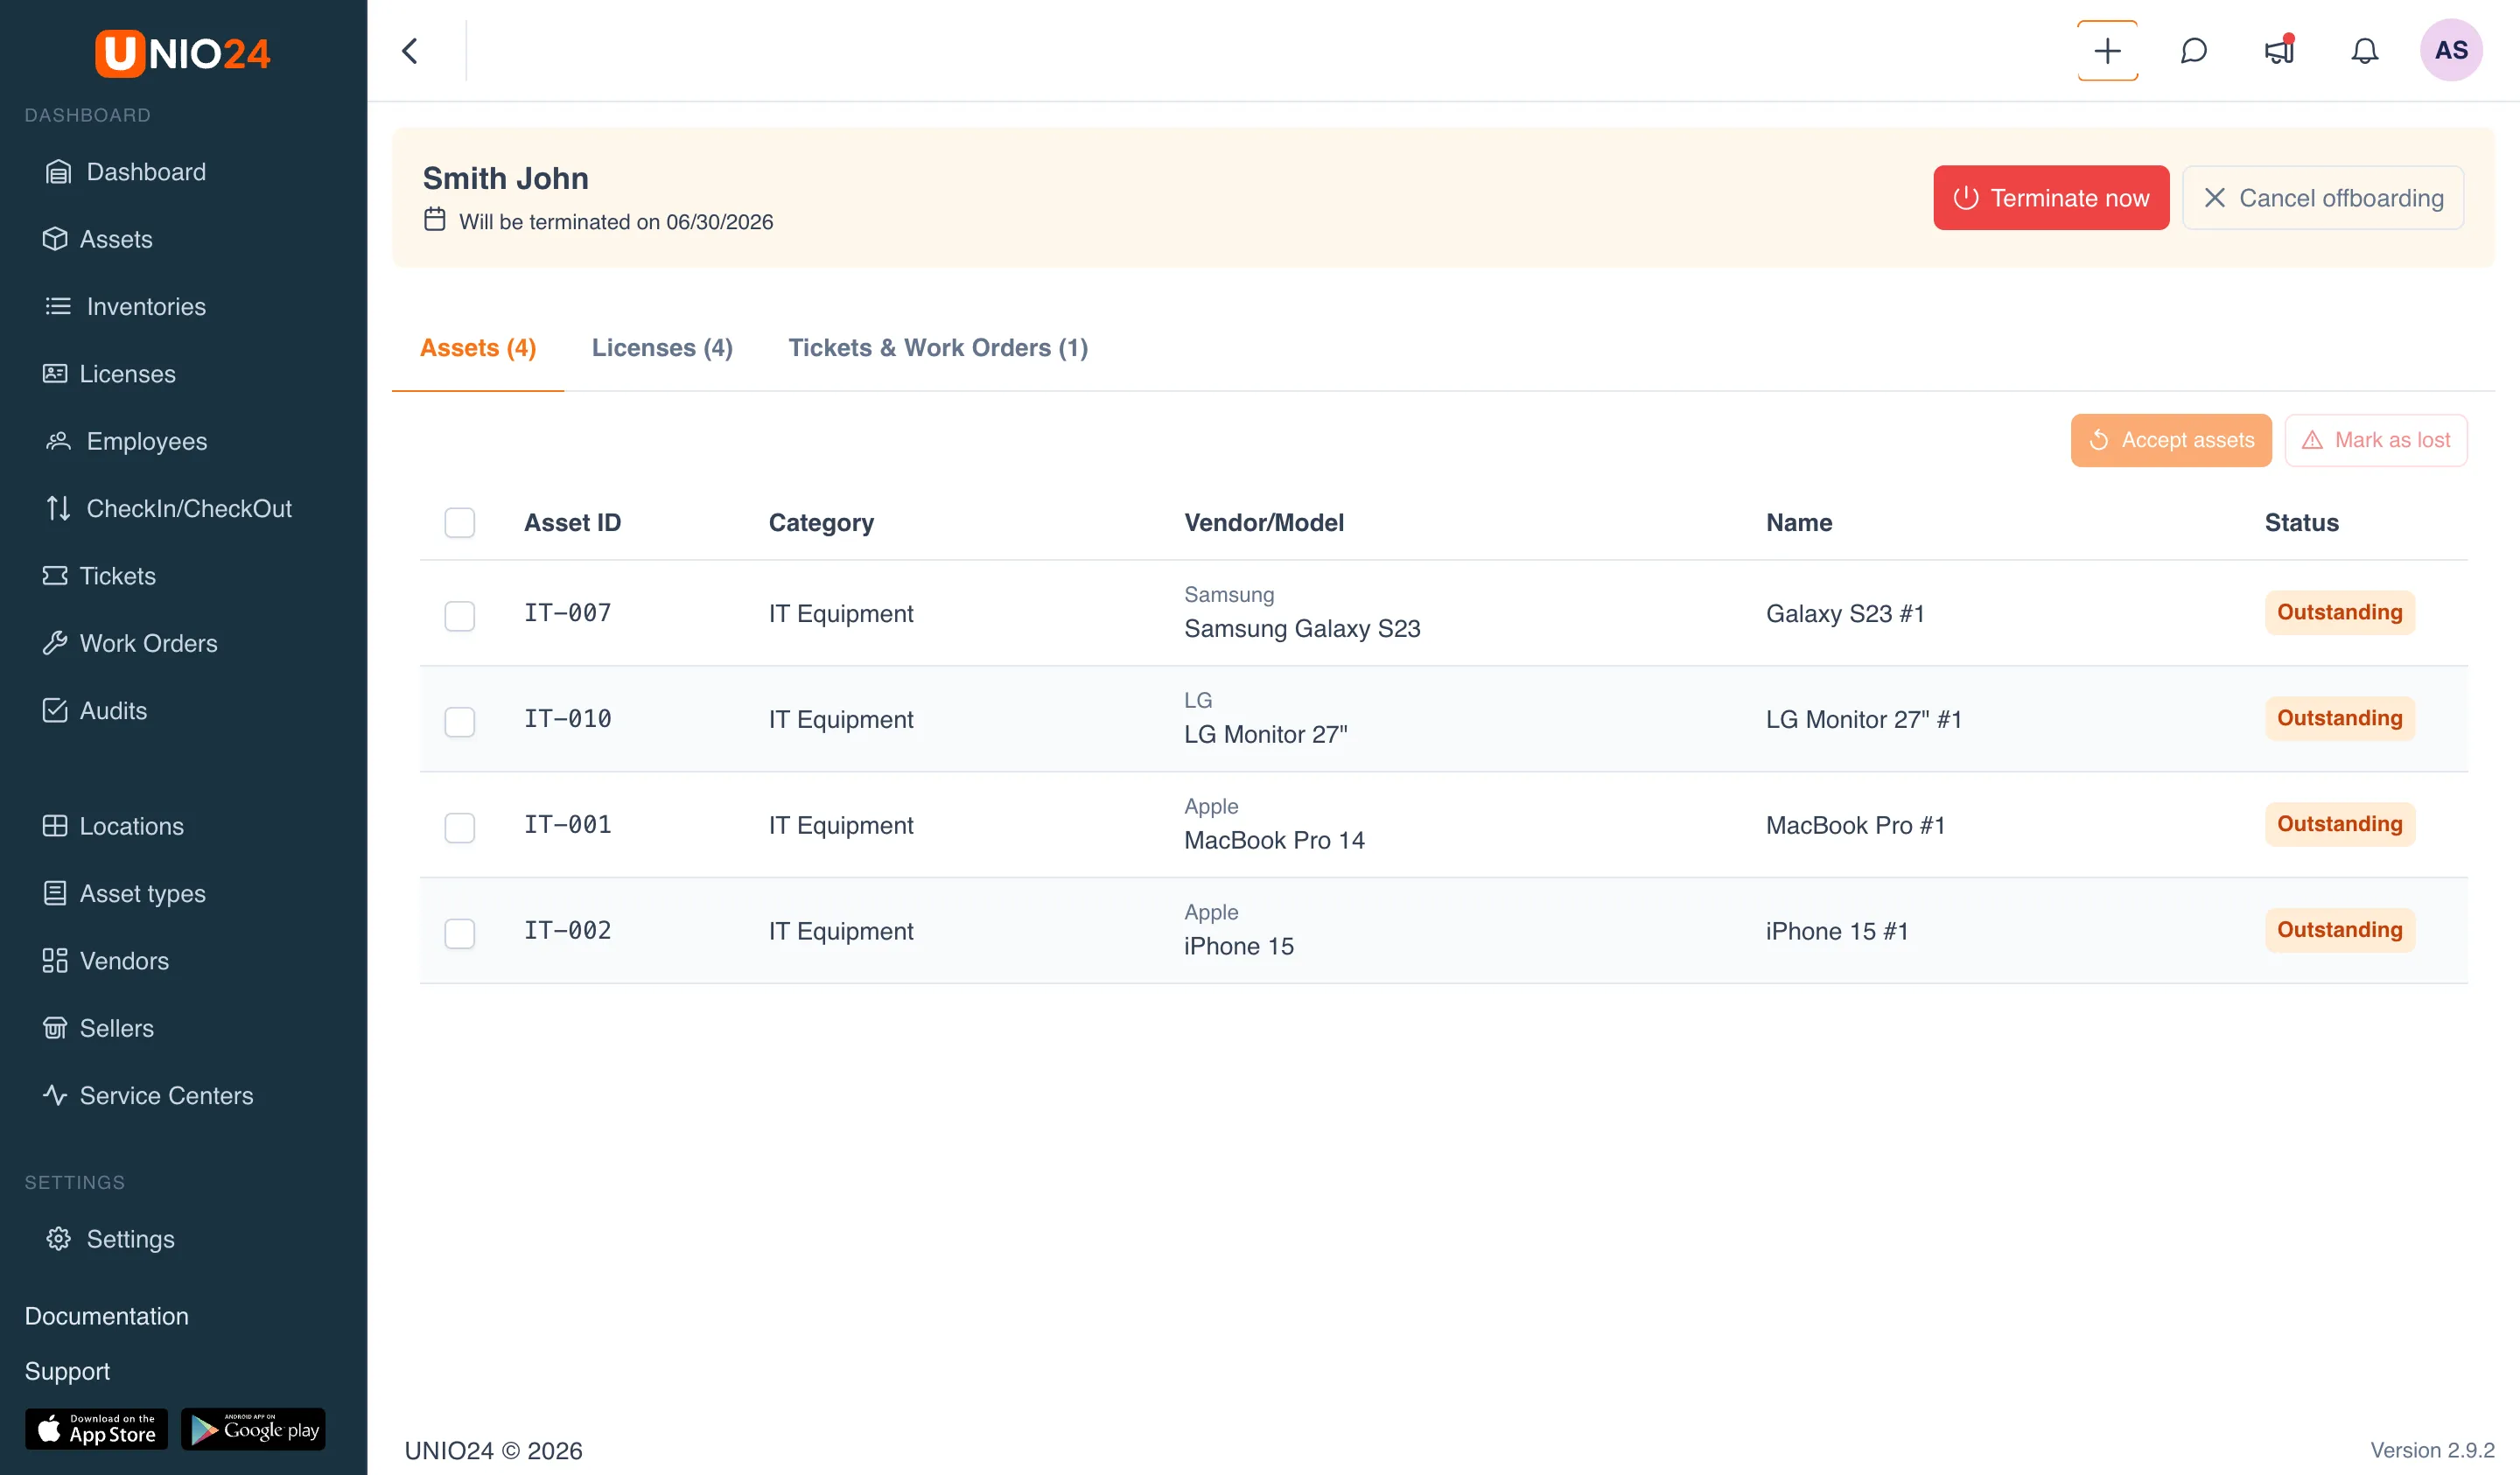Click the Samsung Galaxy S23 model text
The width and height of the screenshot is (2520, 1475).
[x=1302, y=629]
